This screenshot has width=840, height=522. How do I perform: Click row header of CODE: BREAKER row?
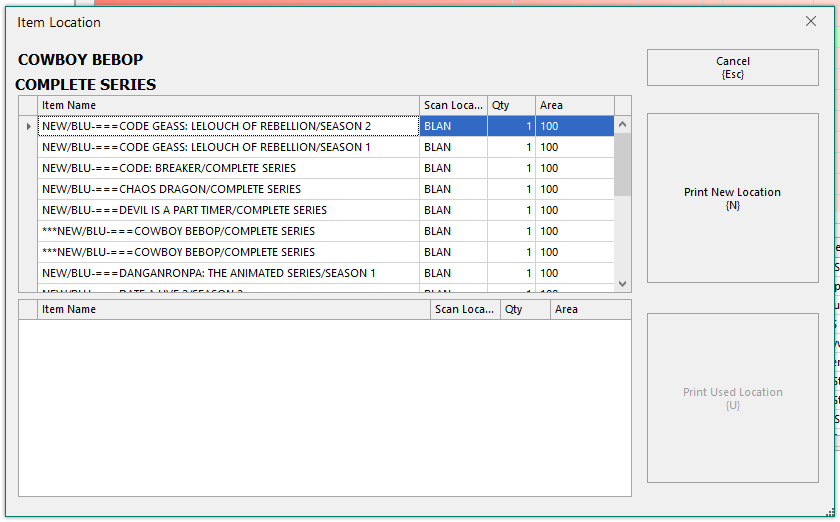pos(28,168)
